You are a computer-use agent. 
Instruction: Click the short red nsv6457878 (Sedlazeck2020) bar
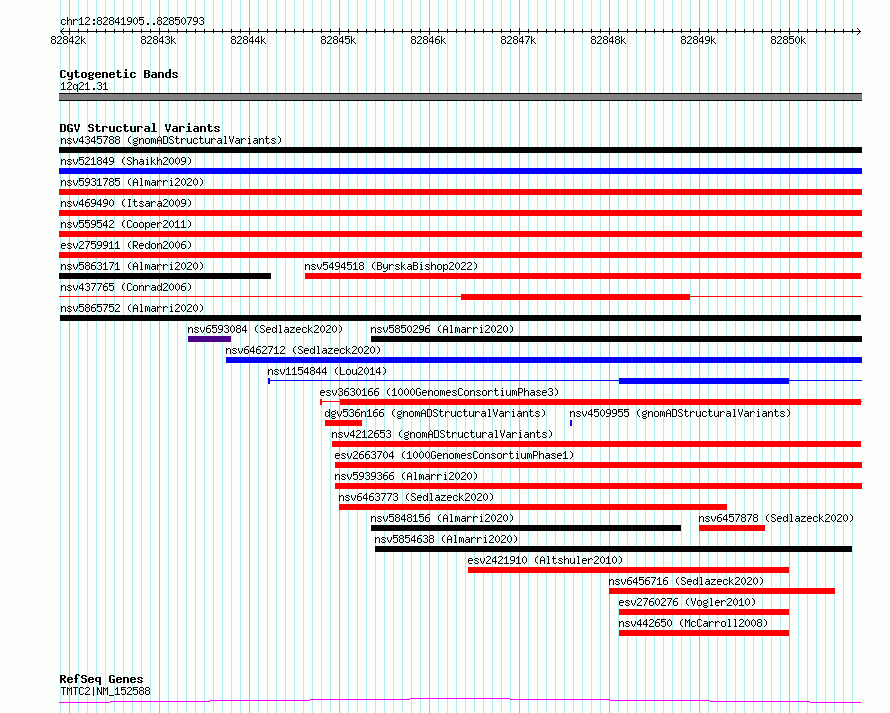732,528
